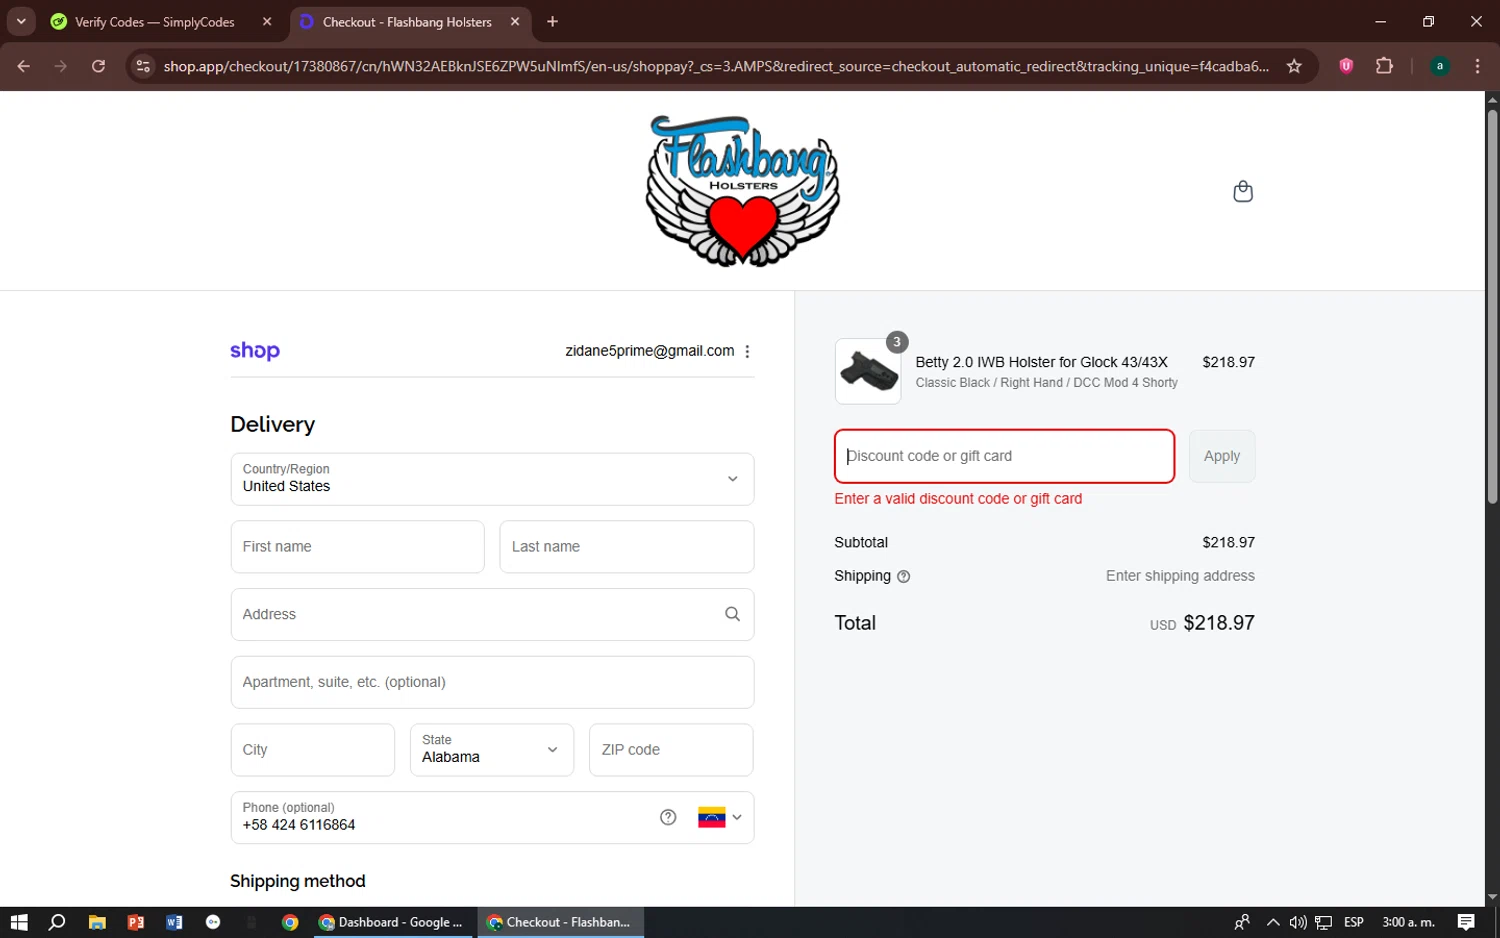Click the Shipping method heading
Screen dimensions: 1500x938
click(298, 881)
